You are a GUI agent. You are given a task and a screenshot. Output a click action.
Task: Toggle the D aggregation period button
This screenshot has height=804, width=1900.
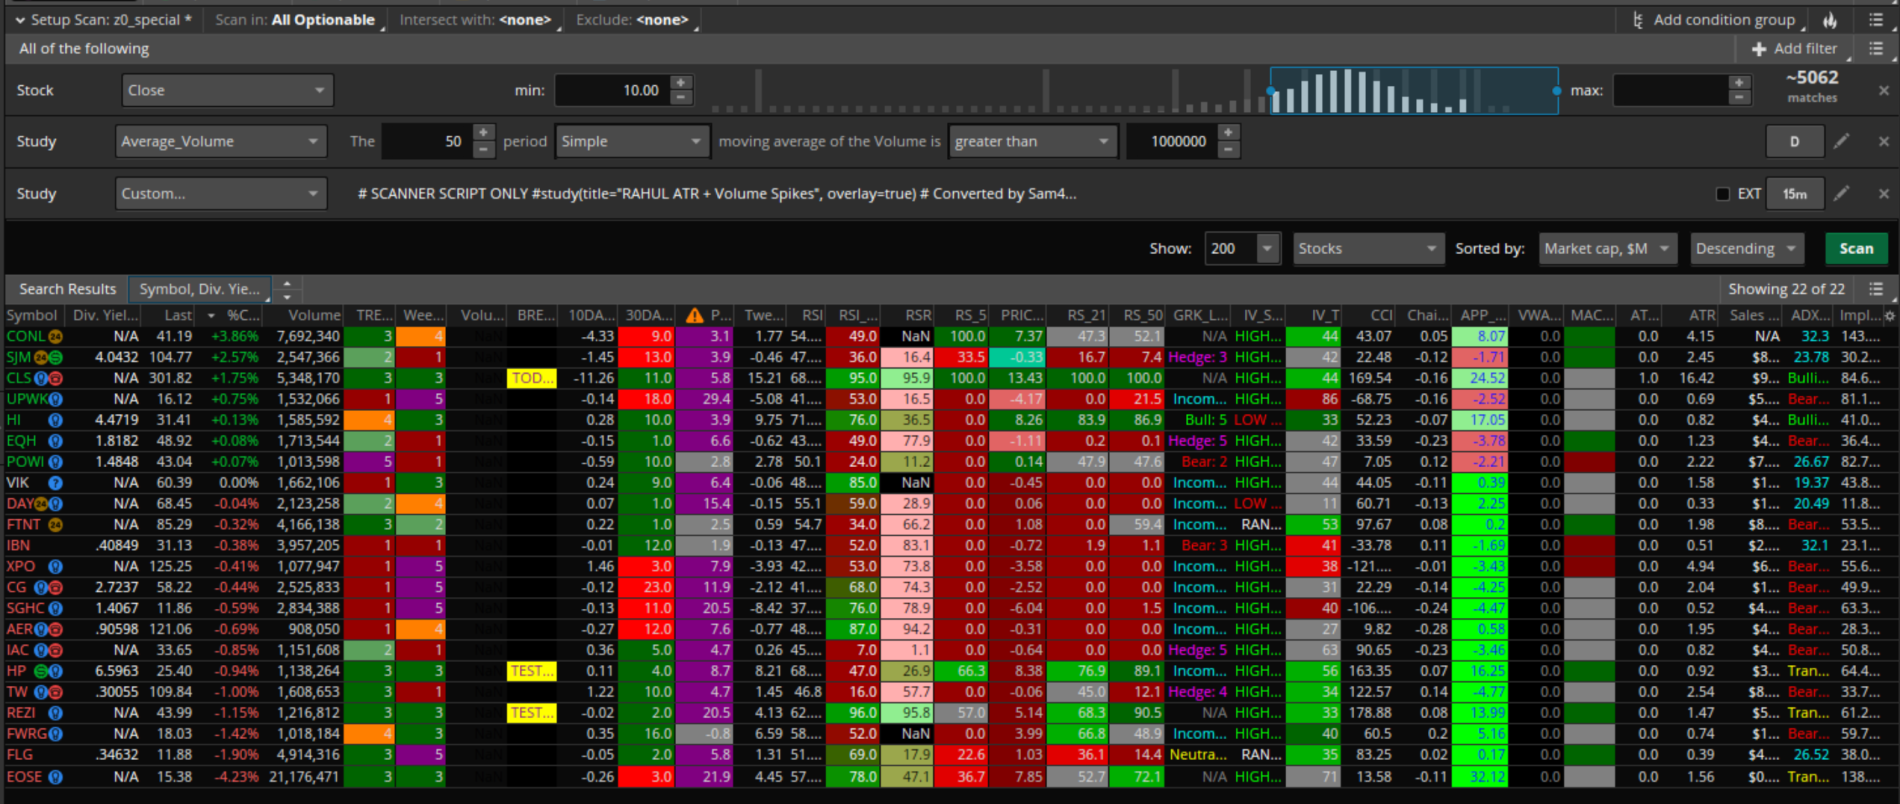pyautogui.click(x=1794, y=142)
